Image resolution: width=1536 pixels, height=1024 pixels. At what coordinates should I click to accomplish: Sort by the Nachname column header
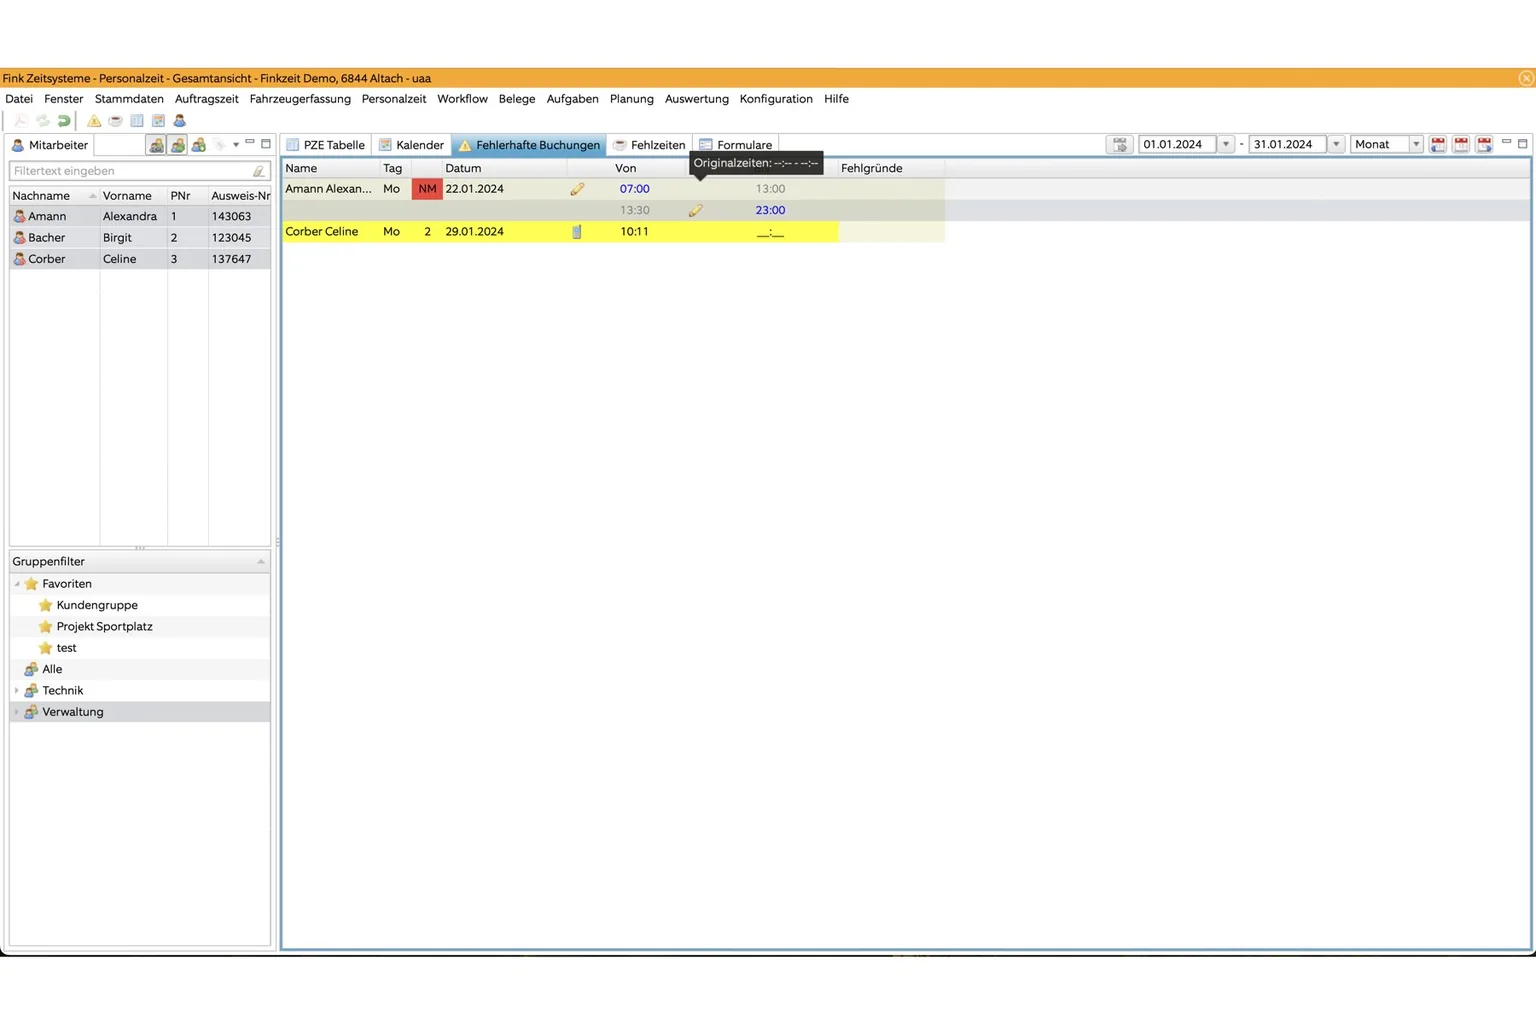(x=54, y=196)
